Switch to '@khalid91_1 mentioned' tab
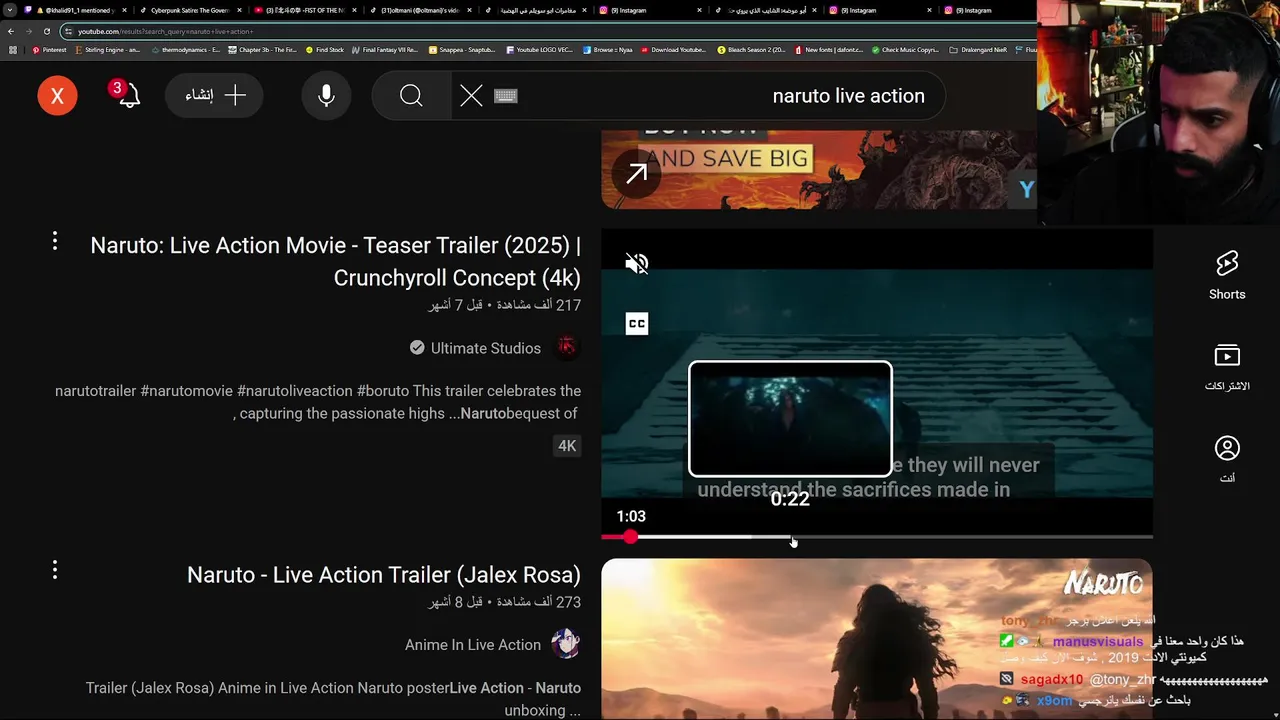The image size is (1280, 720). pyautogui.click(x=75, y=10)
